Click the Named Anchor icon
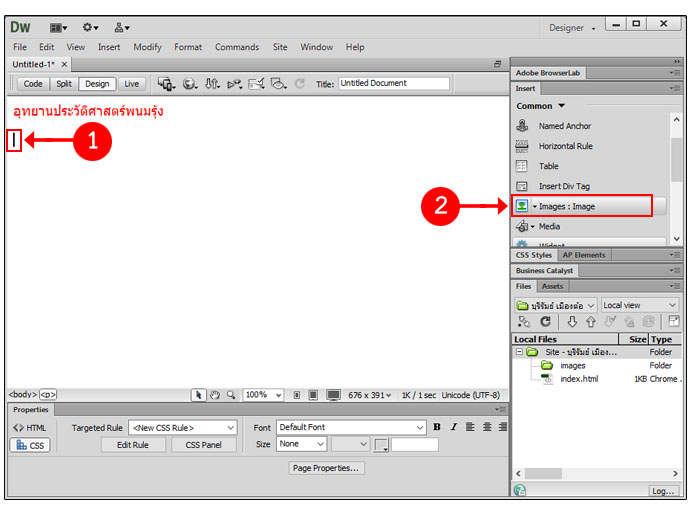 [x=521, y=126]
